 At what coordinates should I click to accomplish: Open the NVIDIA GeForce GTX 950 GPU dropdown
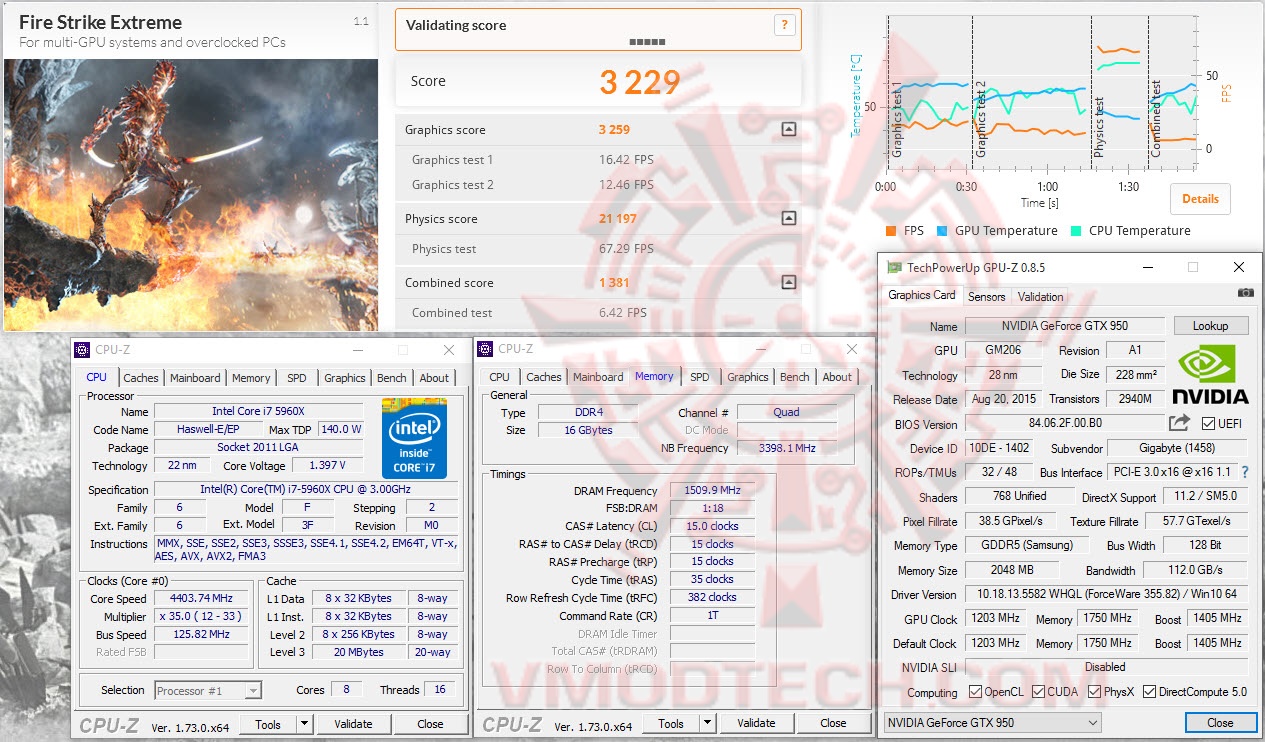coord(993,722)
